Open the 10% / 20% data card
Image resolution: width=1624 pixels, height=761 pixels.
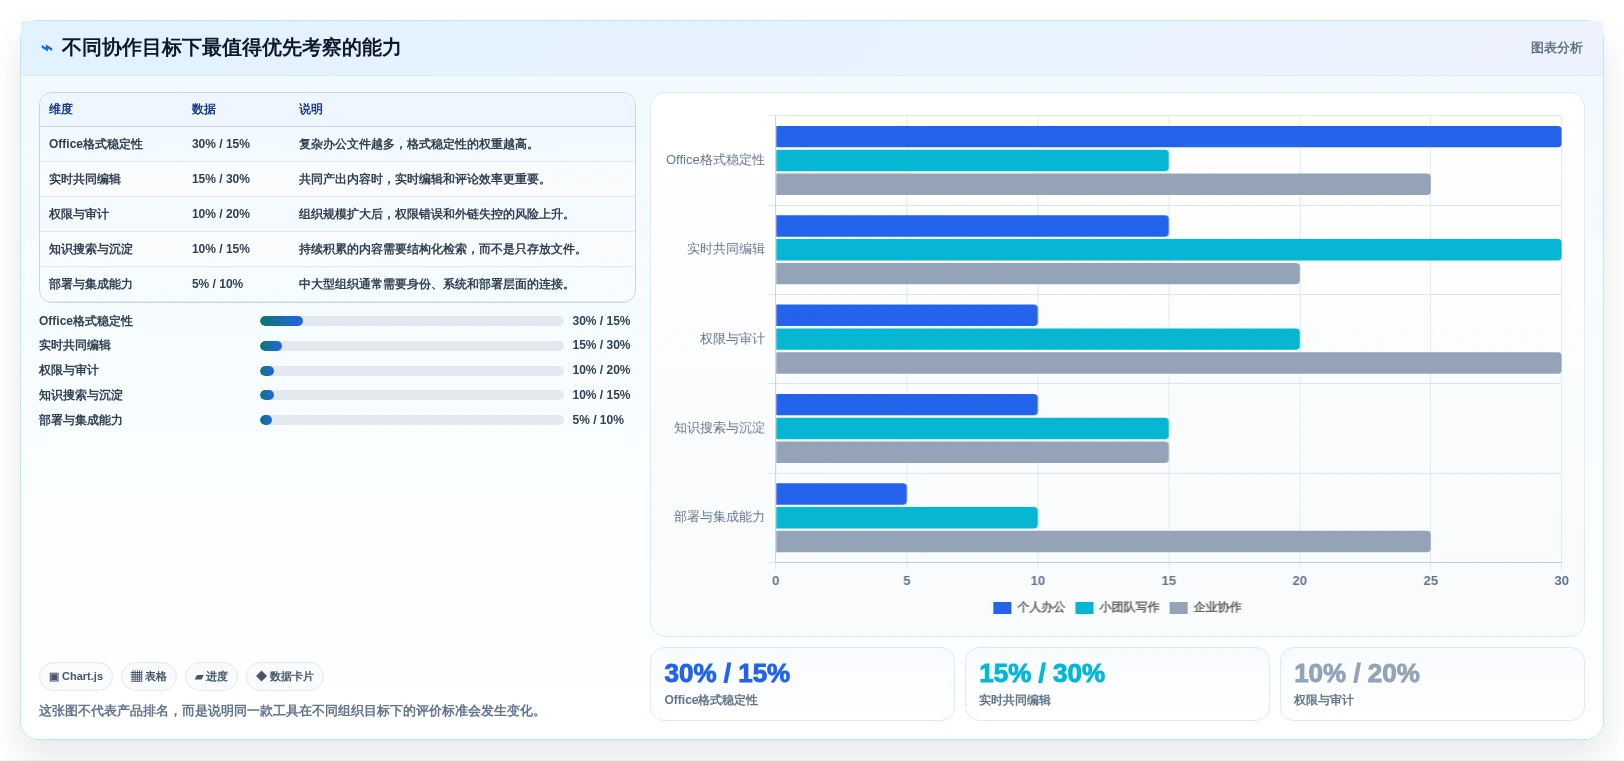(x=1432, y=684)
